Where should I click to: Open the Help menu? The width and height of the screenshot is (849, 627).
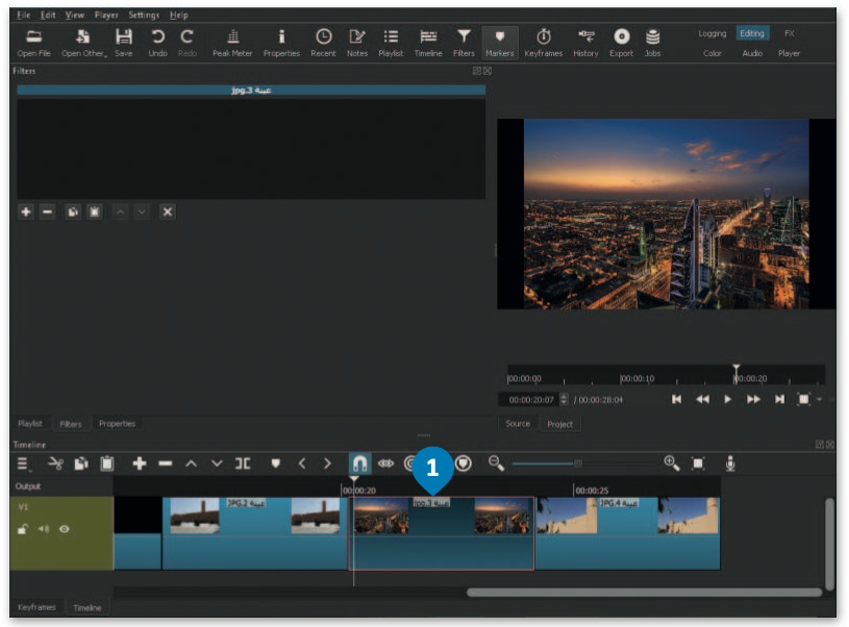(179, 15)
